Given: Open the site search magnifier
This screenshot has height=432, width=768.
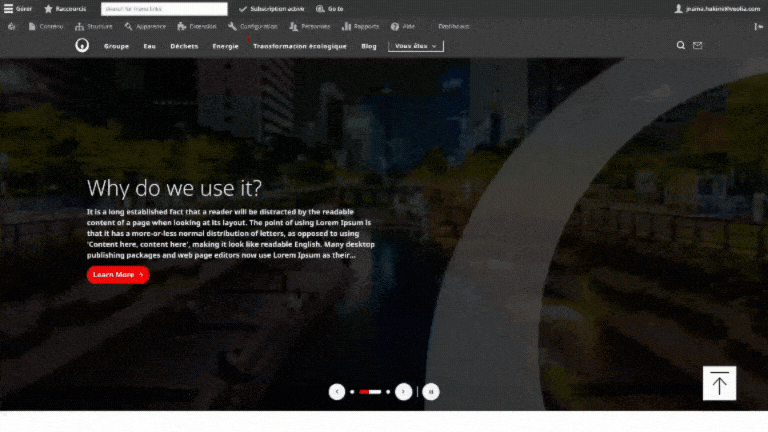Looking at the screenshot, I should click(681, 46).
